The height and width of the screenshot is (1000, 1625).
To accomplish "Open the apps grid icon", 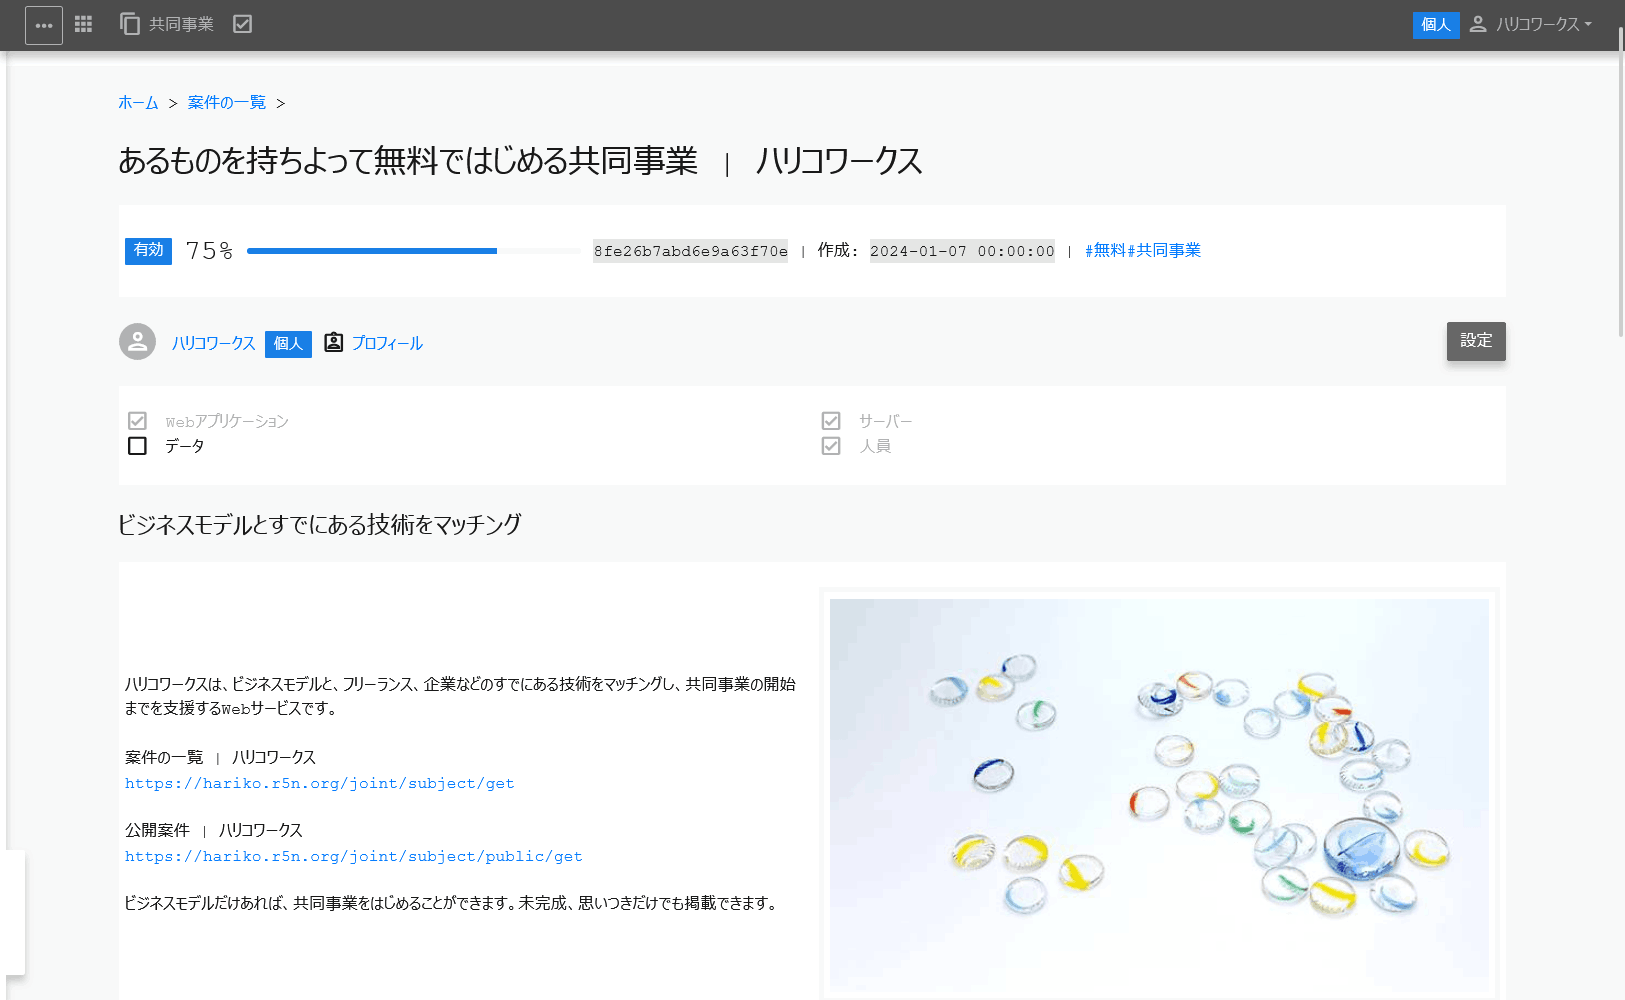I will [x=84, y=24].
